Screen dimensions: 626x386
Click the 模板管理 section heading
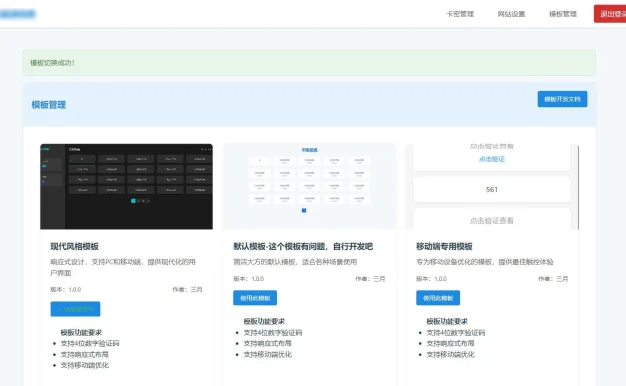[49, 105]
